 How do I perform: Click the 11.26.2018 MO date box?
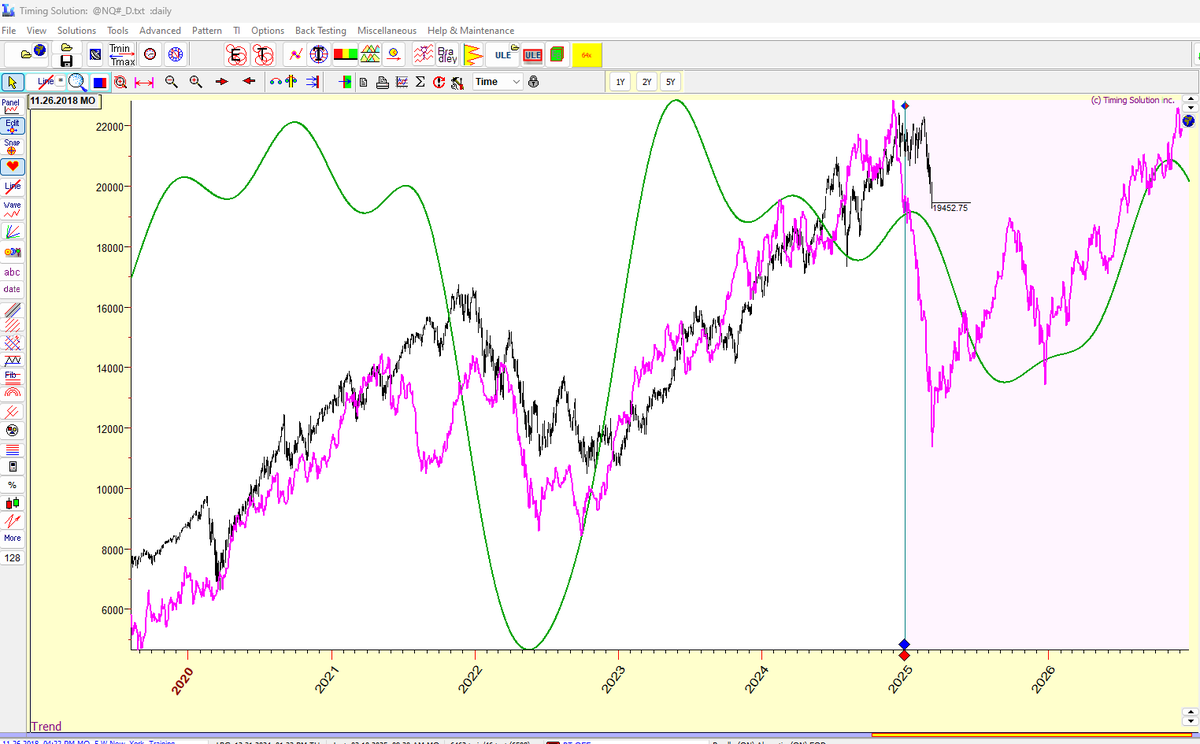click(x=63, y=101)
